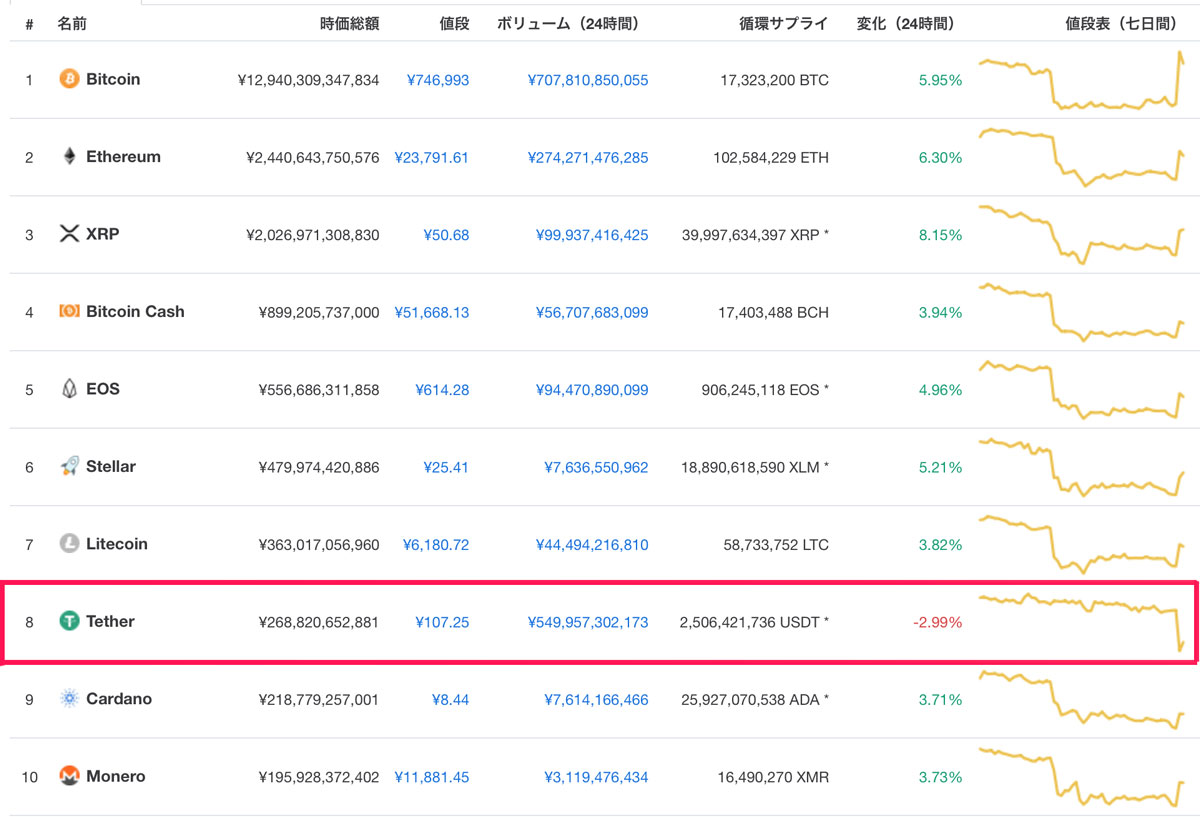Click the Tether logo icon
1200x817 pixels.
tap(69, 621)
